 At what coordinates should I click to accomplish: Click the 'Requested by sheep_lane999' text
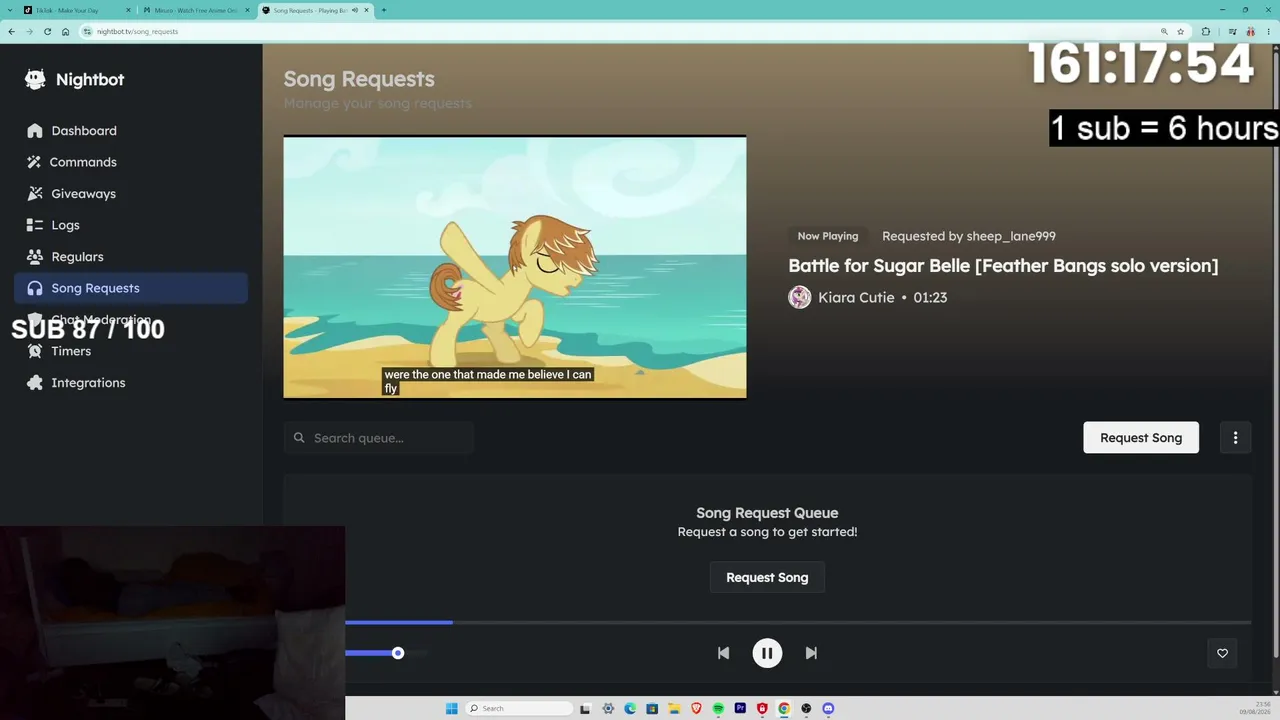(x=969, y=236)
